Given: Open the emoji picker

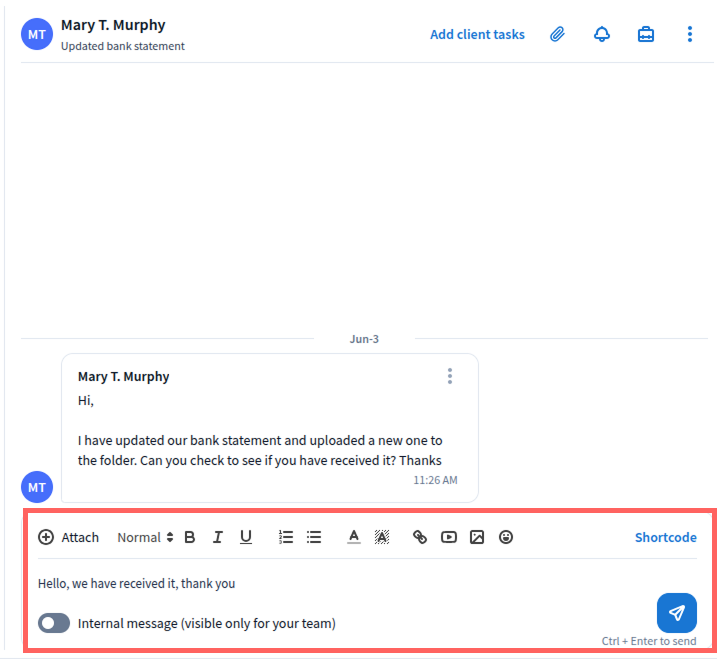Looking at the screenshot, I should click(506, 537).
